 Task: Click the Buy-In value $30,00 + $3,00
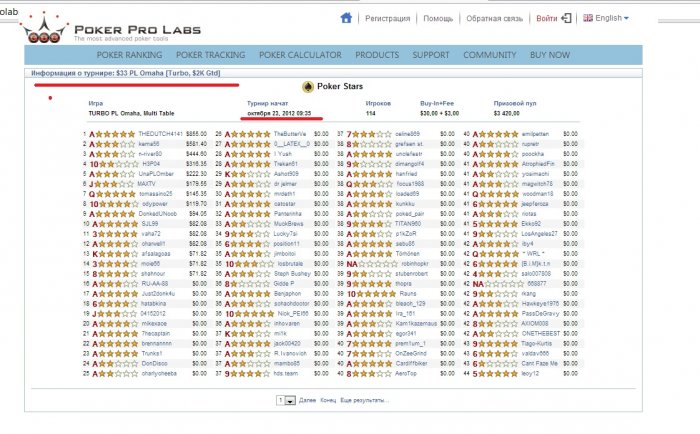[x=439, y=113]
